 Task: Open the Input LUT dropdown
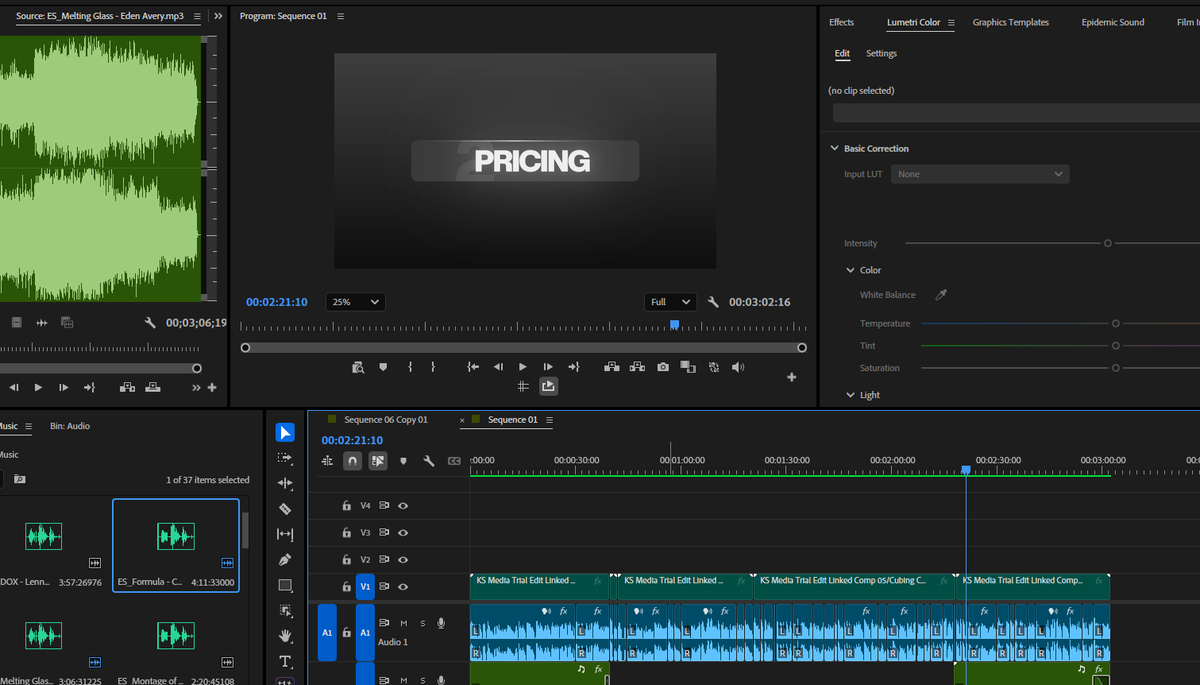980,174
